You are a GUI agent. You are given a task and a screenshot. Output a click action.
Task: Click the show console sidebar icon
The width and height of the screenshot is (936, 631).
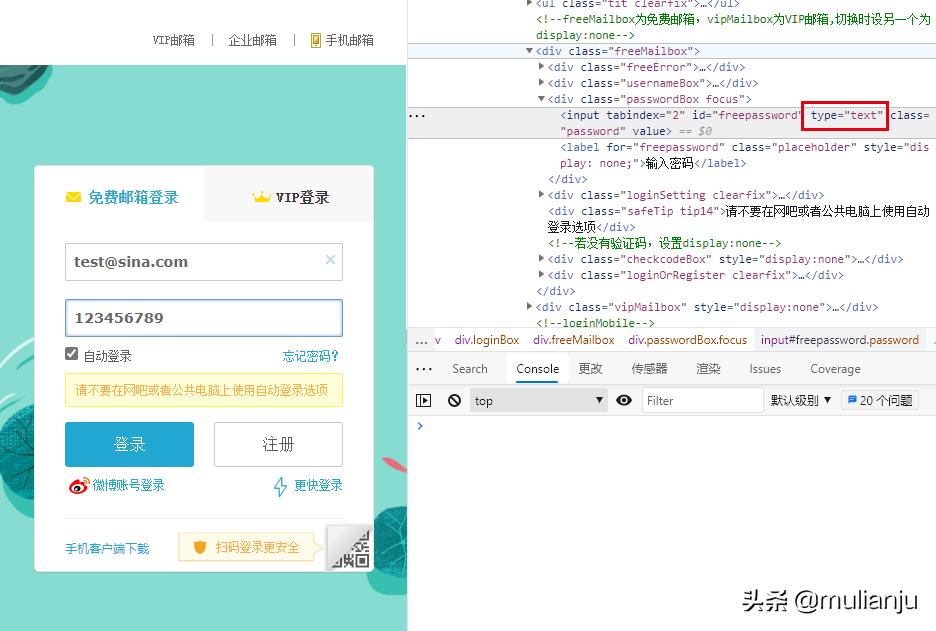tap(423, 400)
